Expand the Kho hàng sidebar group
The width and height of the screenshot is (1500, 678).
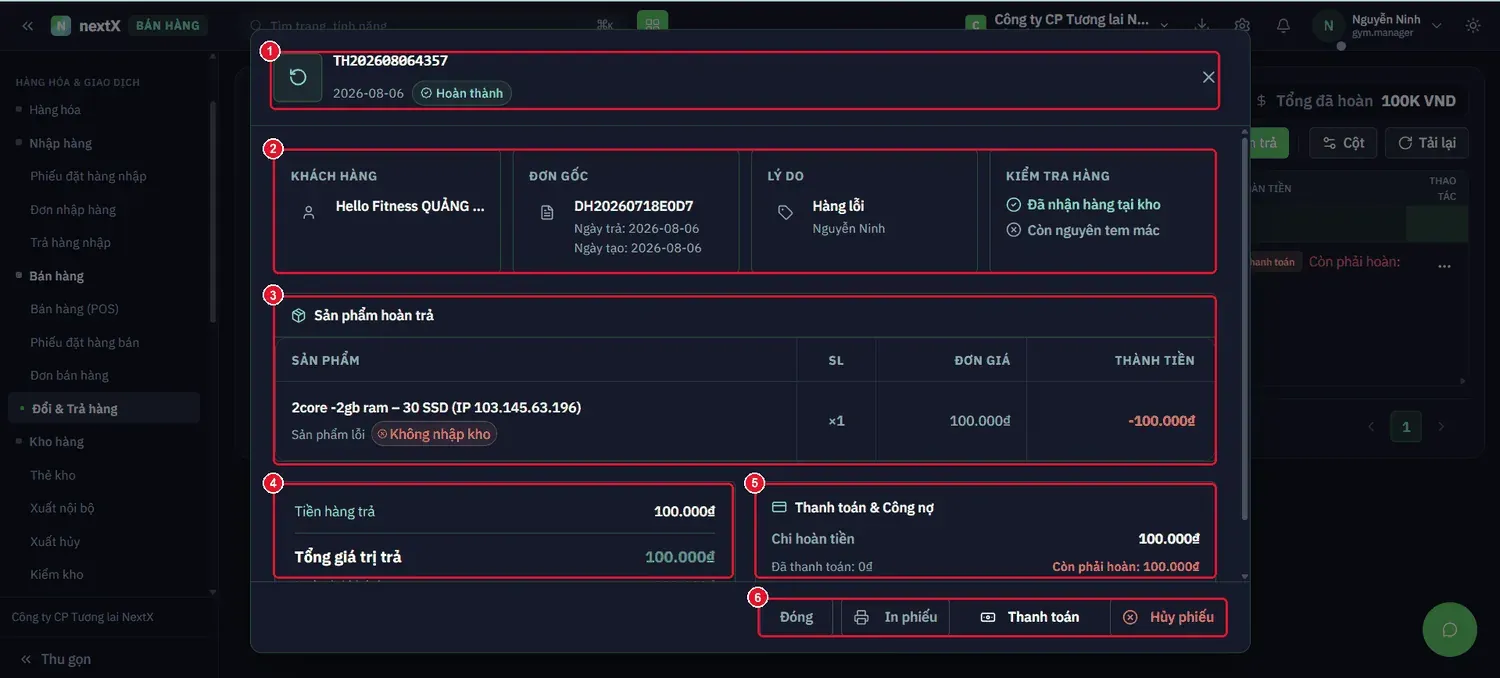[x=56, y=442]
